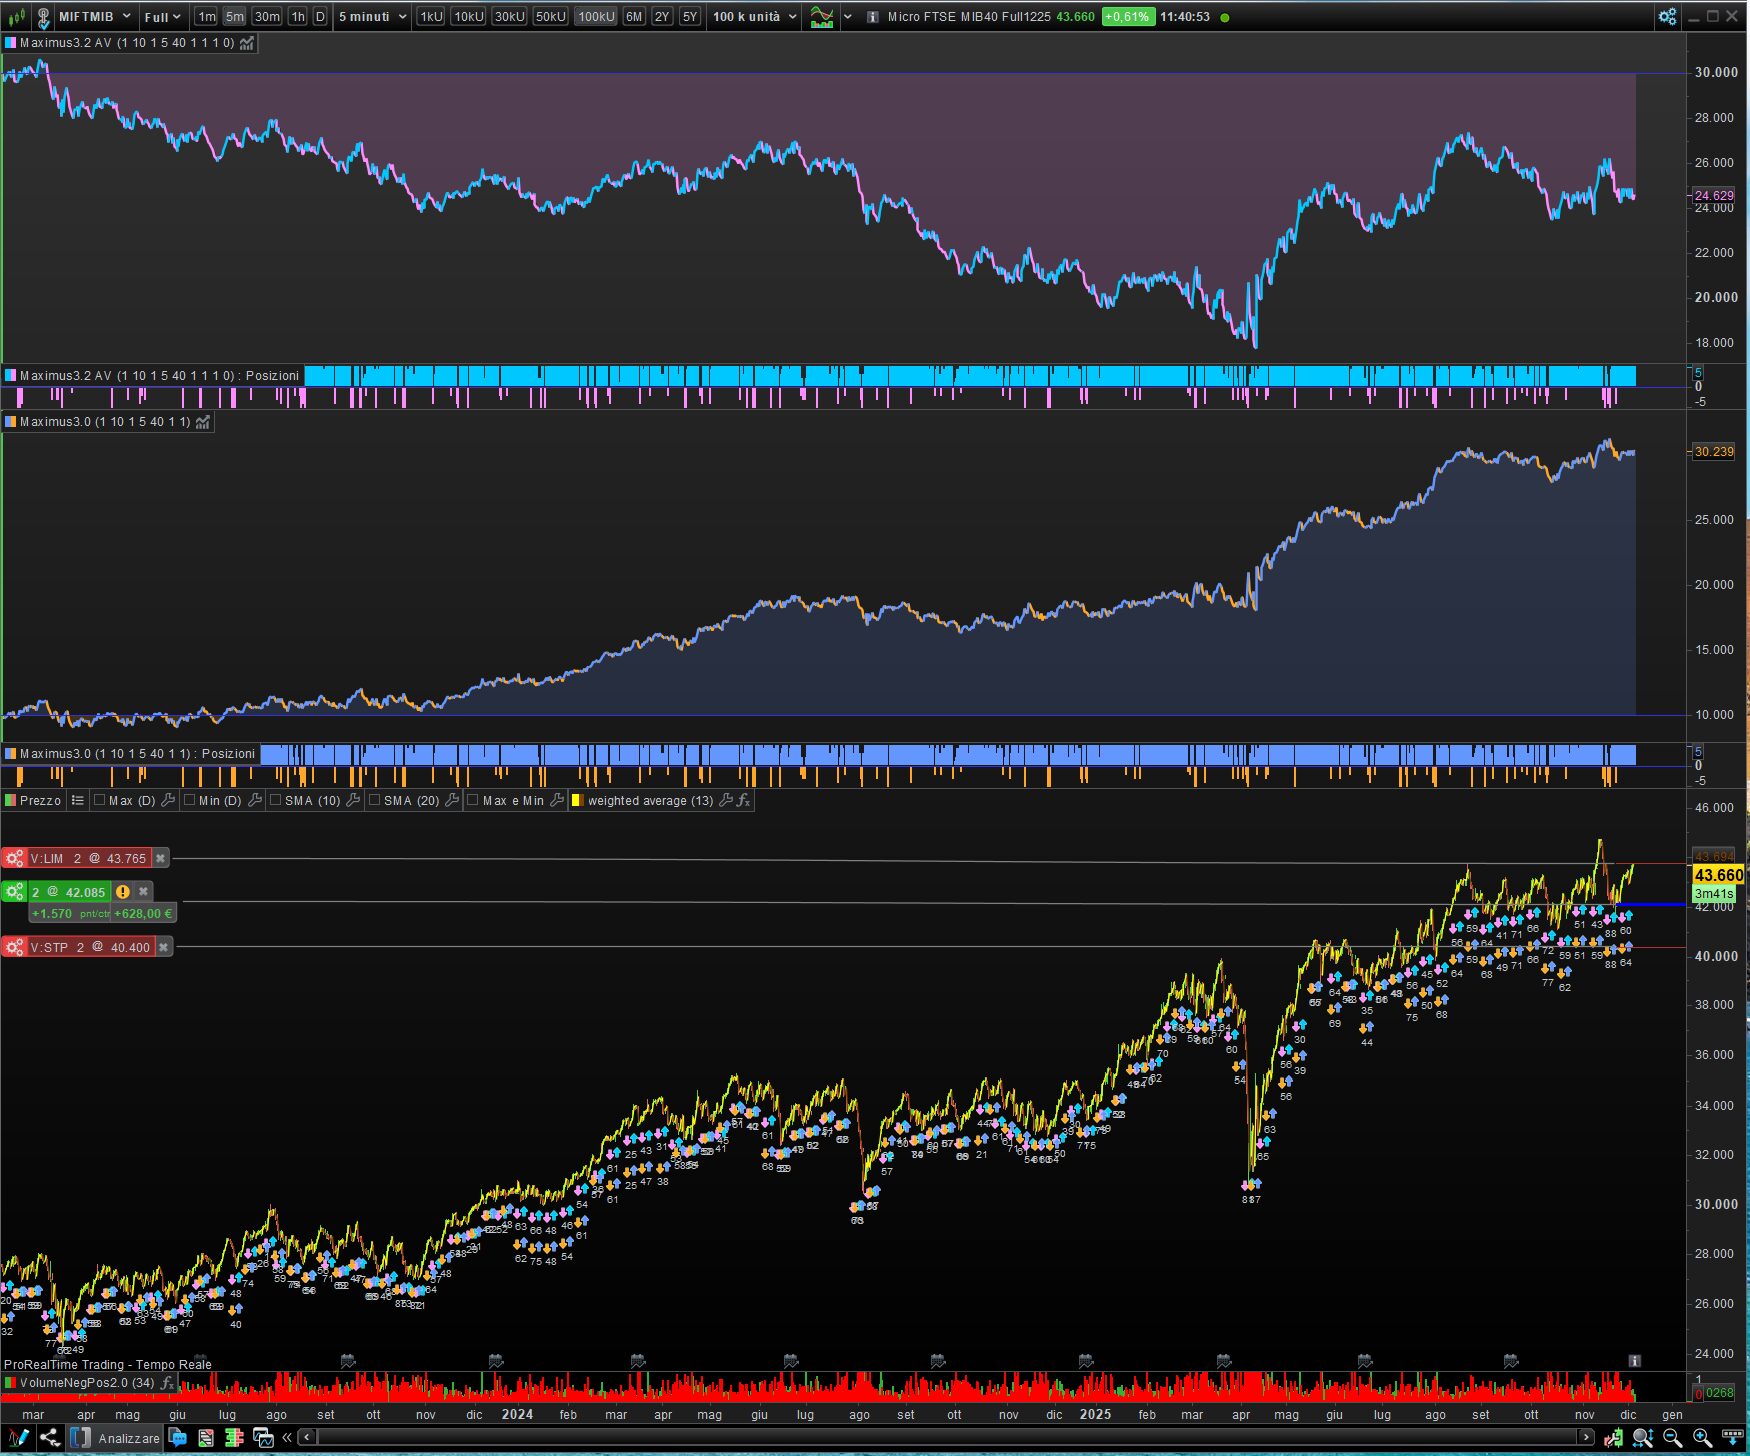This screenshot has width=1750, height=1456.
Task: Edit weighted average (13) formula fx icon
Action: click(743, 800)
